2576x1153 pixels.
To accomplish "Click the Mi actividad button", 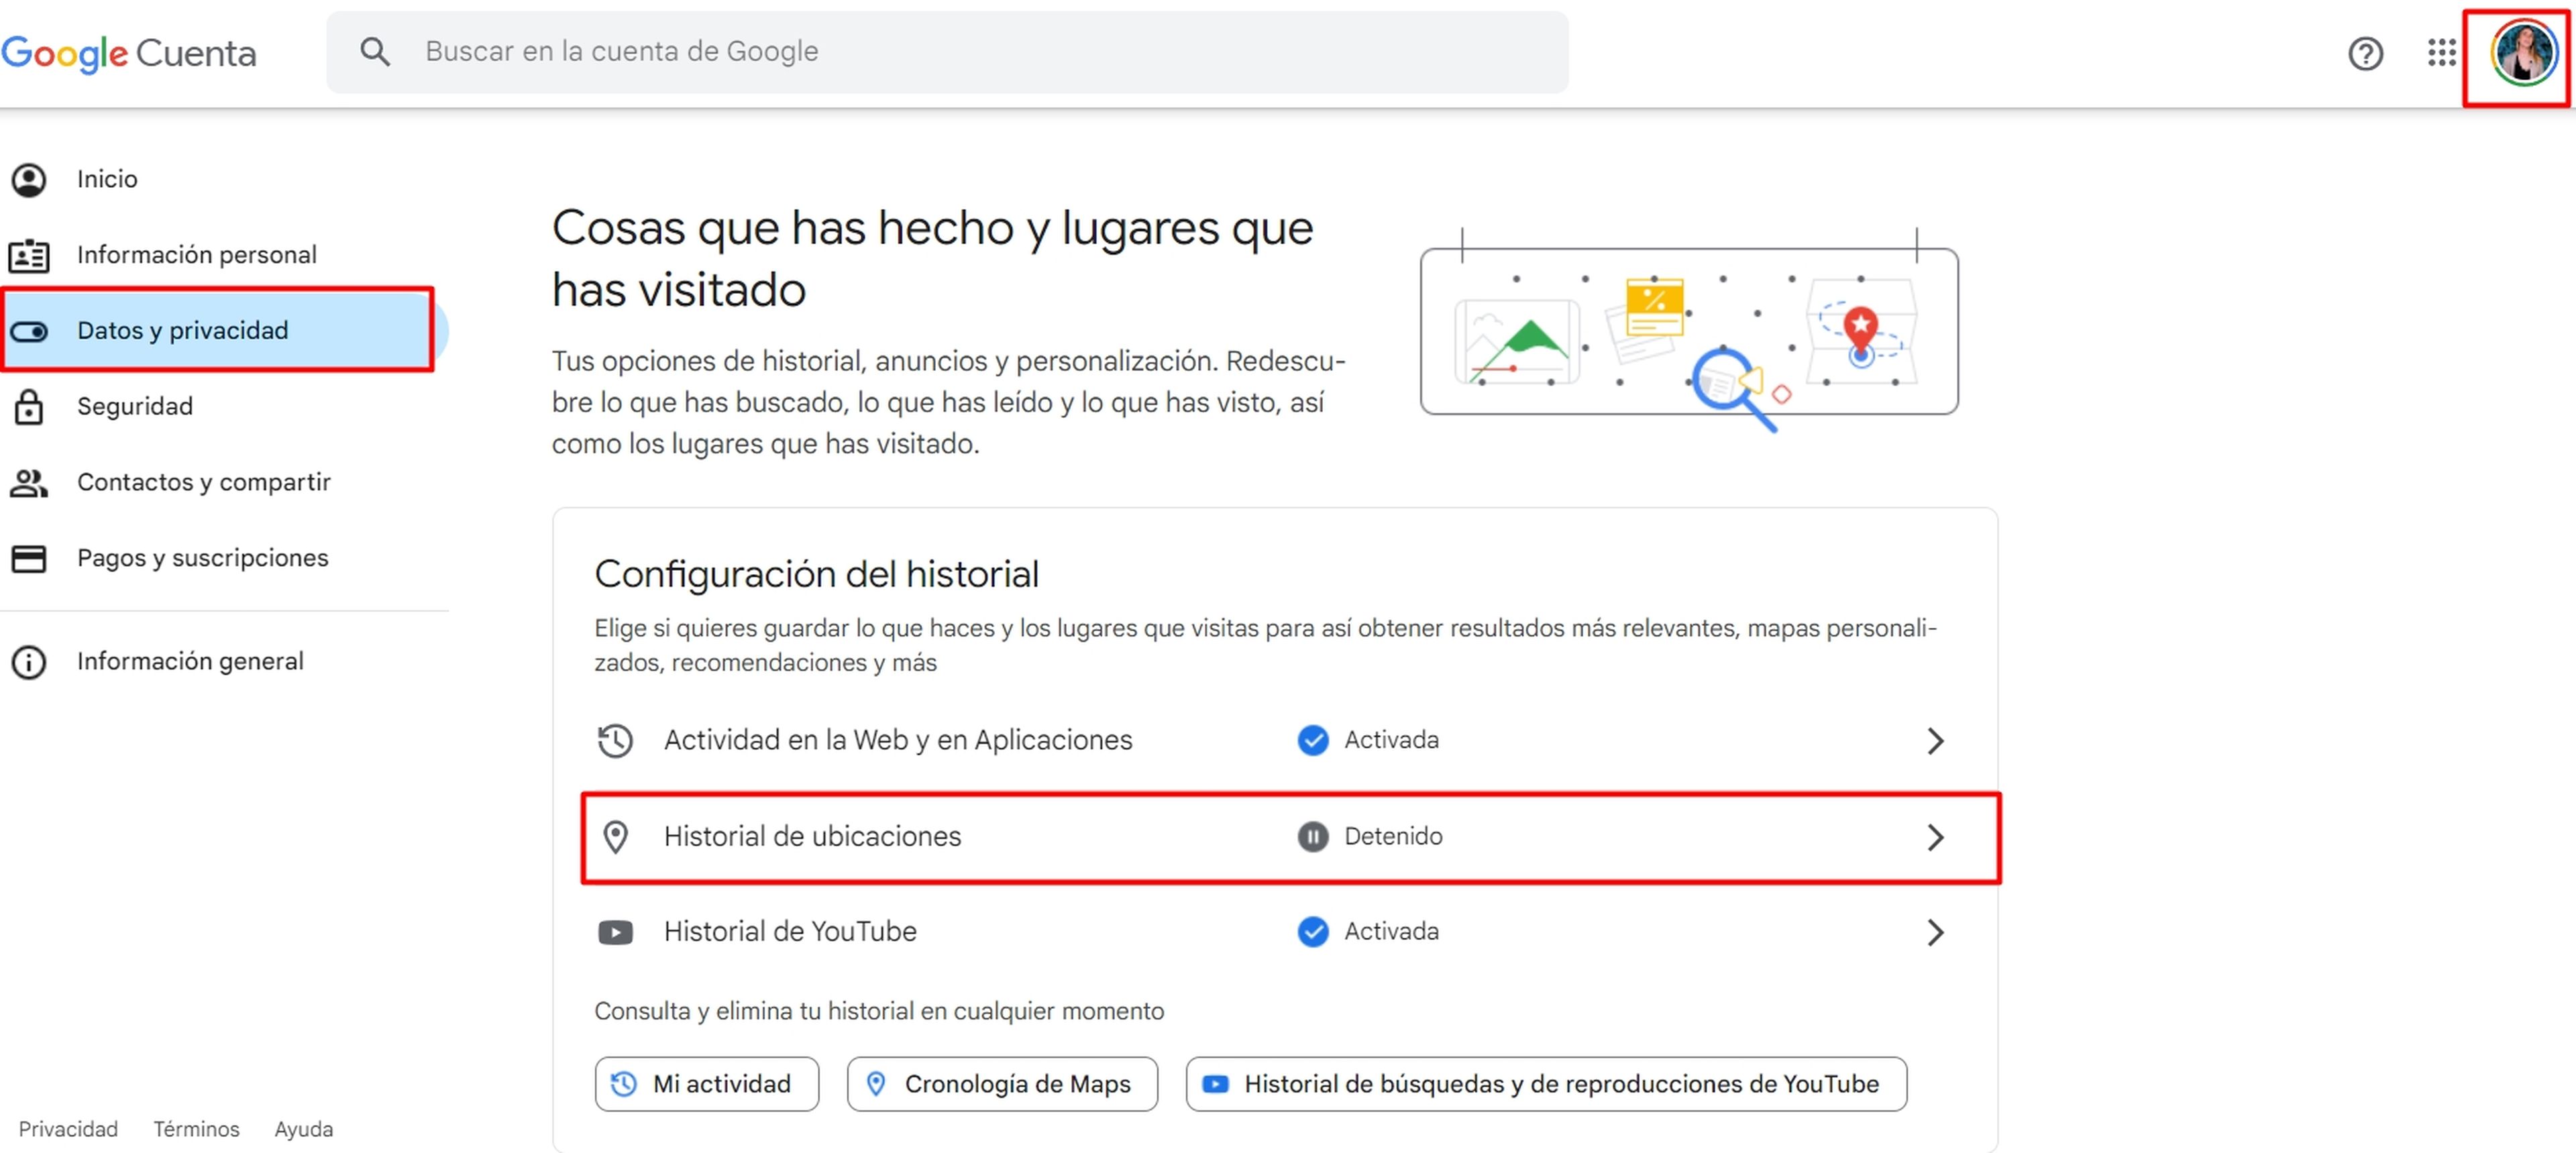I will (706, 1084).
